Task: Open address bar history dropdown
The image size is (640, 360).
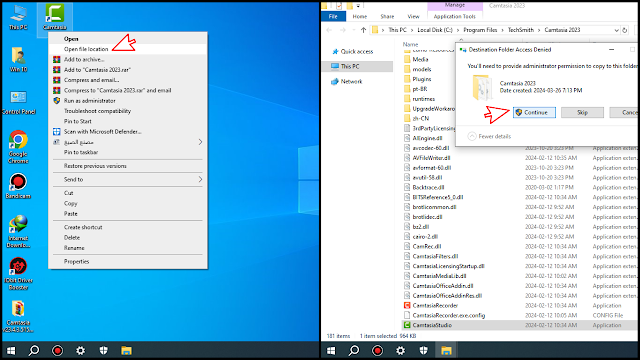Action: click(x=616, y=30)
